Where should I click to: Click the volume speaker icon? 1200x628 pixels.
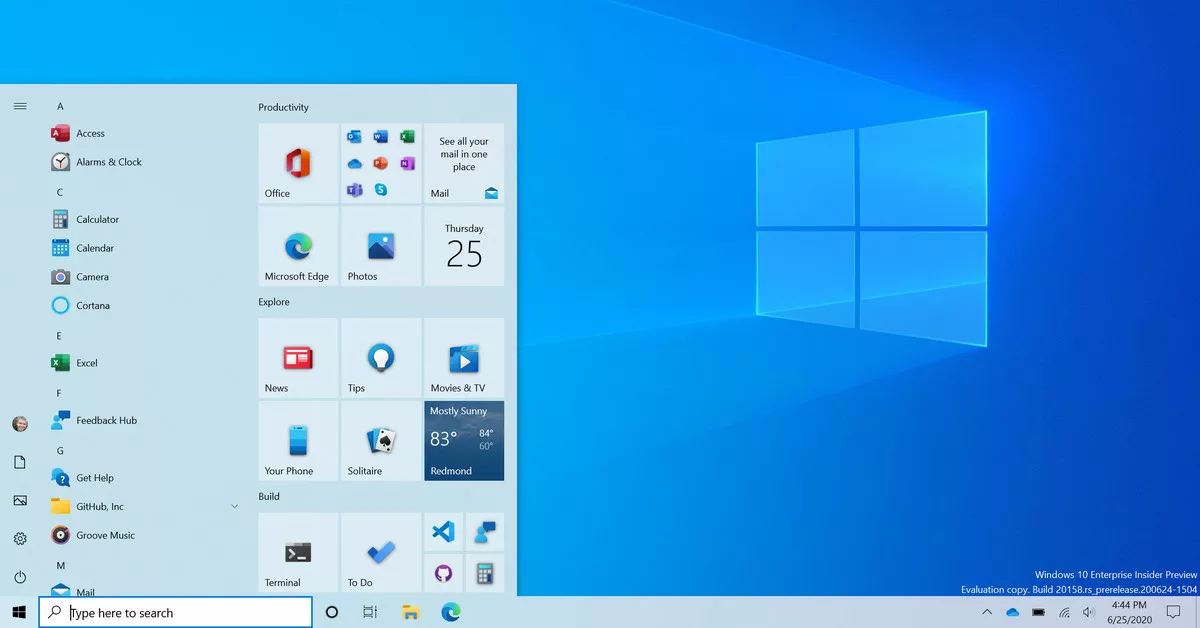coord(1089,612)
